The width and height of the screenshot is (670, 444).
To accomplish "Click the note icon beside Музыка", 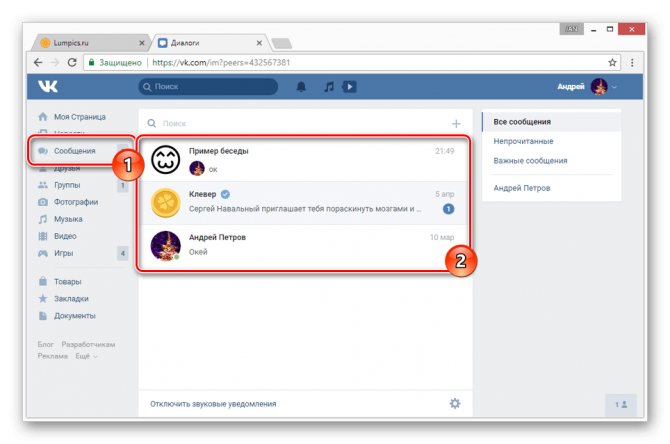I will click(x=43, y=219).
